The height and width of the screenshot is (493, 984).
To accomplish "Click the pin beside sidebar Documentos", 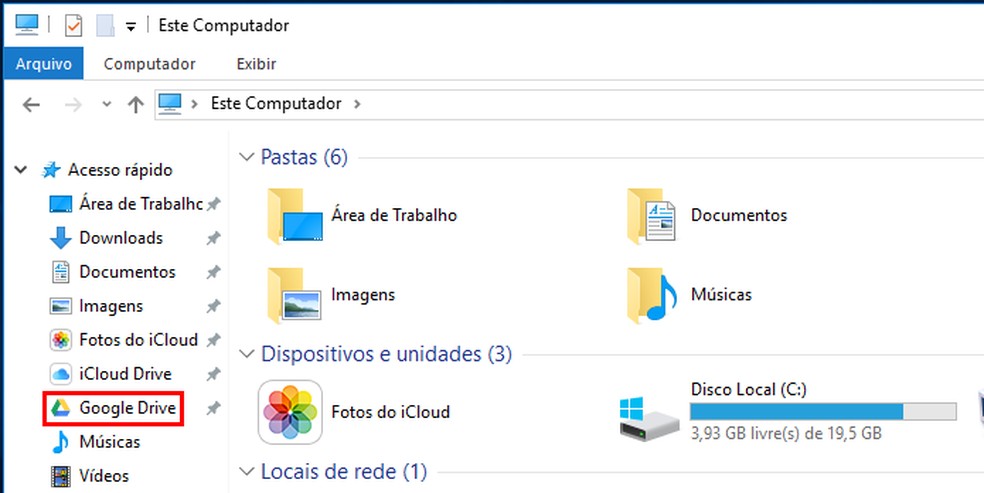I will tap(213, 272).
